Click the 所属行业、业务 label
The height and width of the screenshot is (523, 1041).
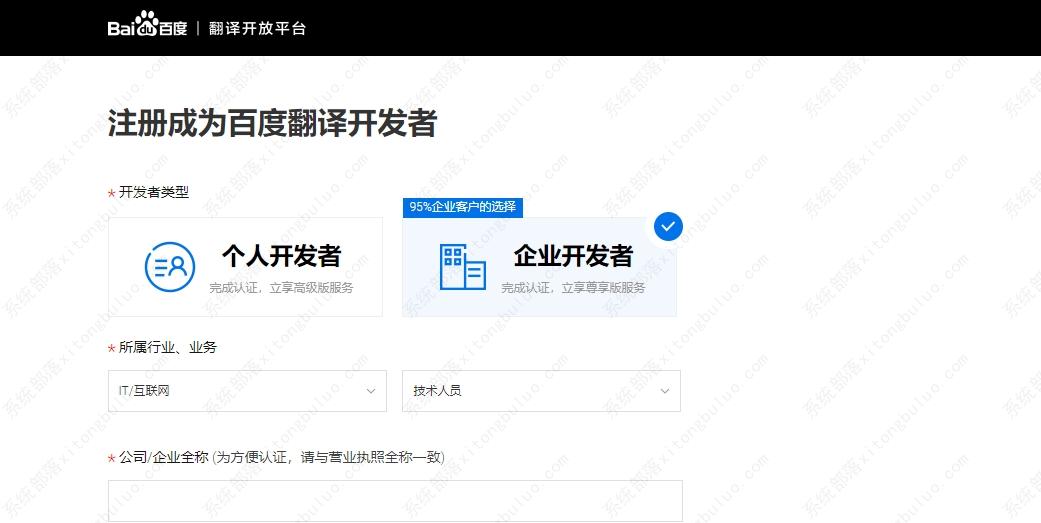pyautogui.click(x=167, y=347)
